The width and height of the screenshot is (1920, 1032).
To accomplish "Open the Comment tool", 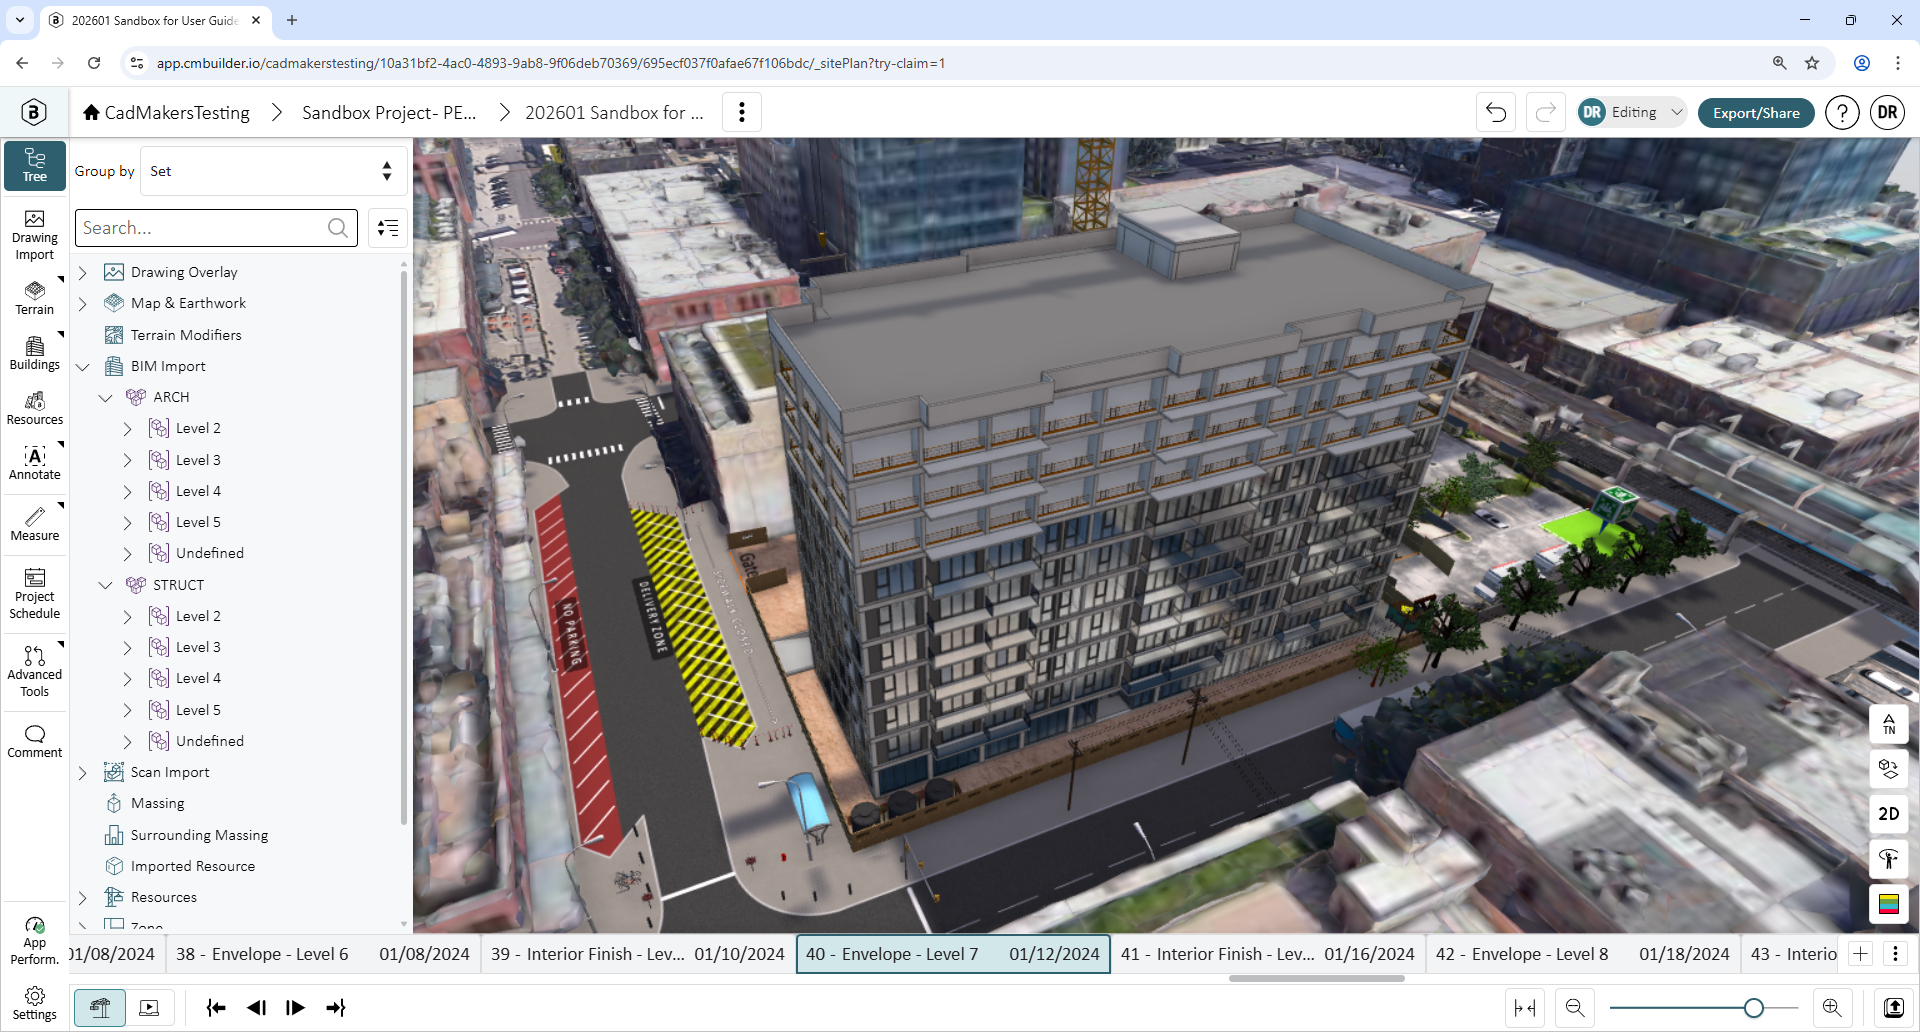I will [x=35, y=741].
